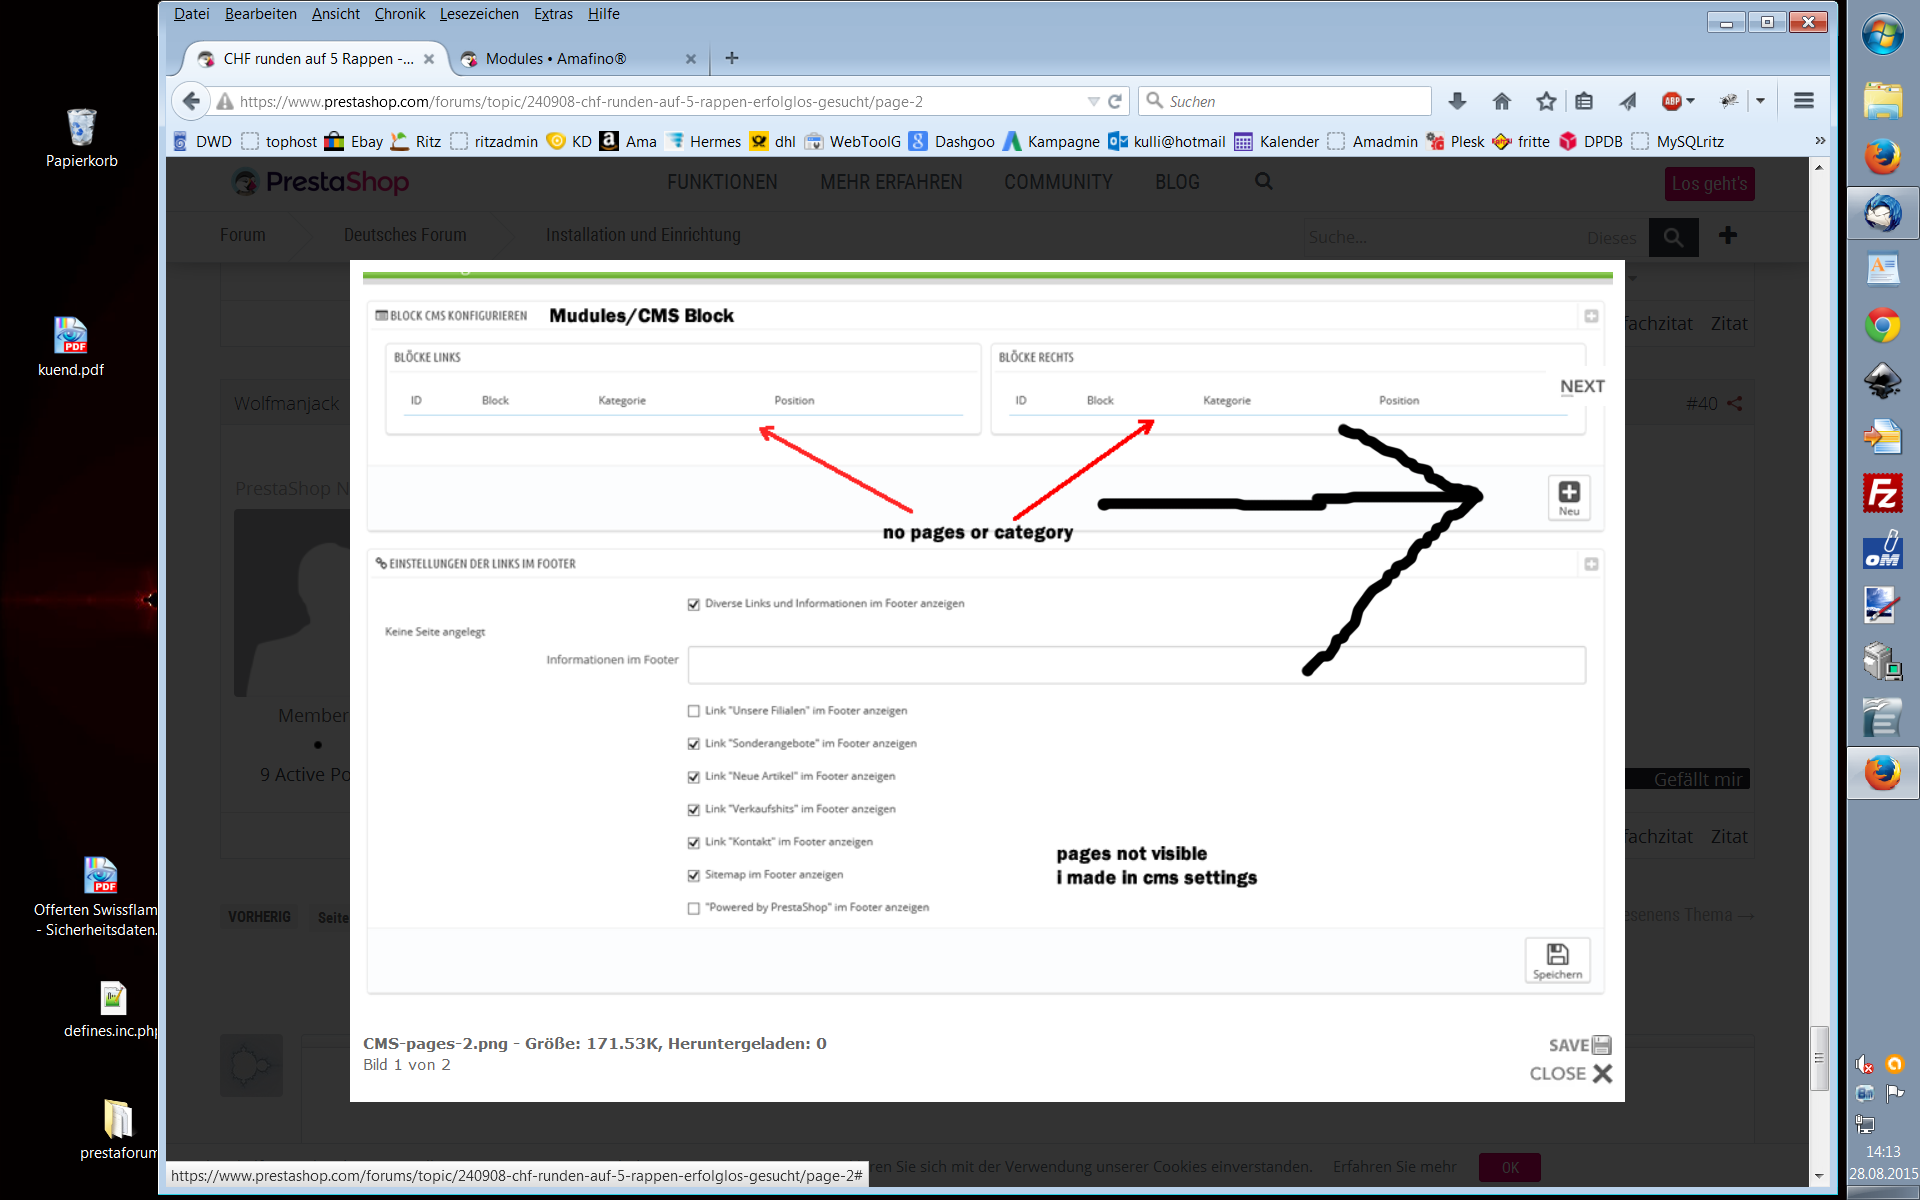Click the Ebay bookmark
1920x1200 pixels.
354,141
